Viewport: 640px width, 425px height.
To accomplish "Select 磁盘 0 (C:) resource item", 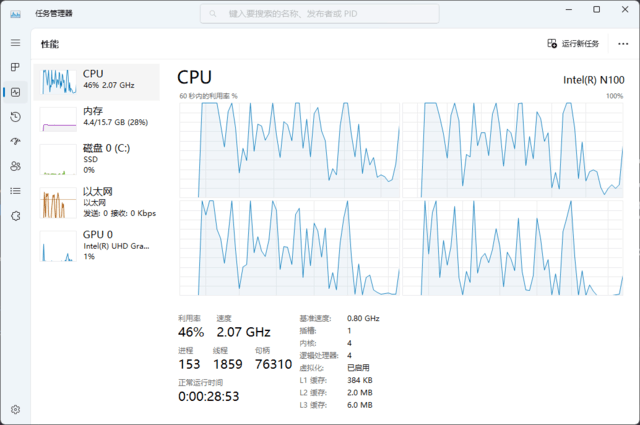I will [x=97, y=158].
